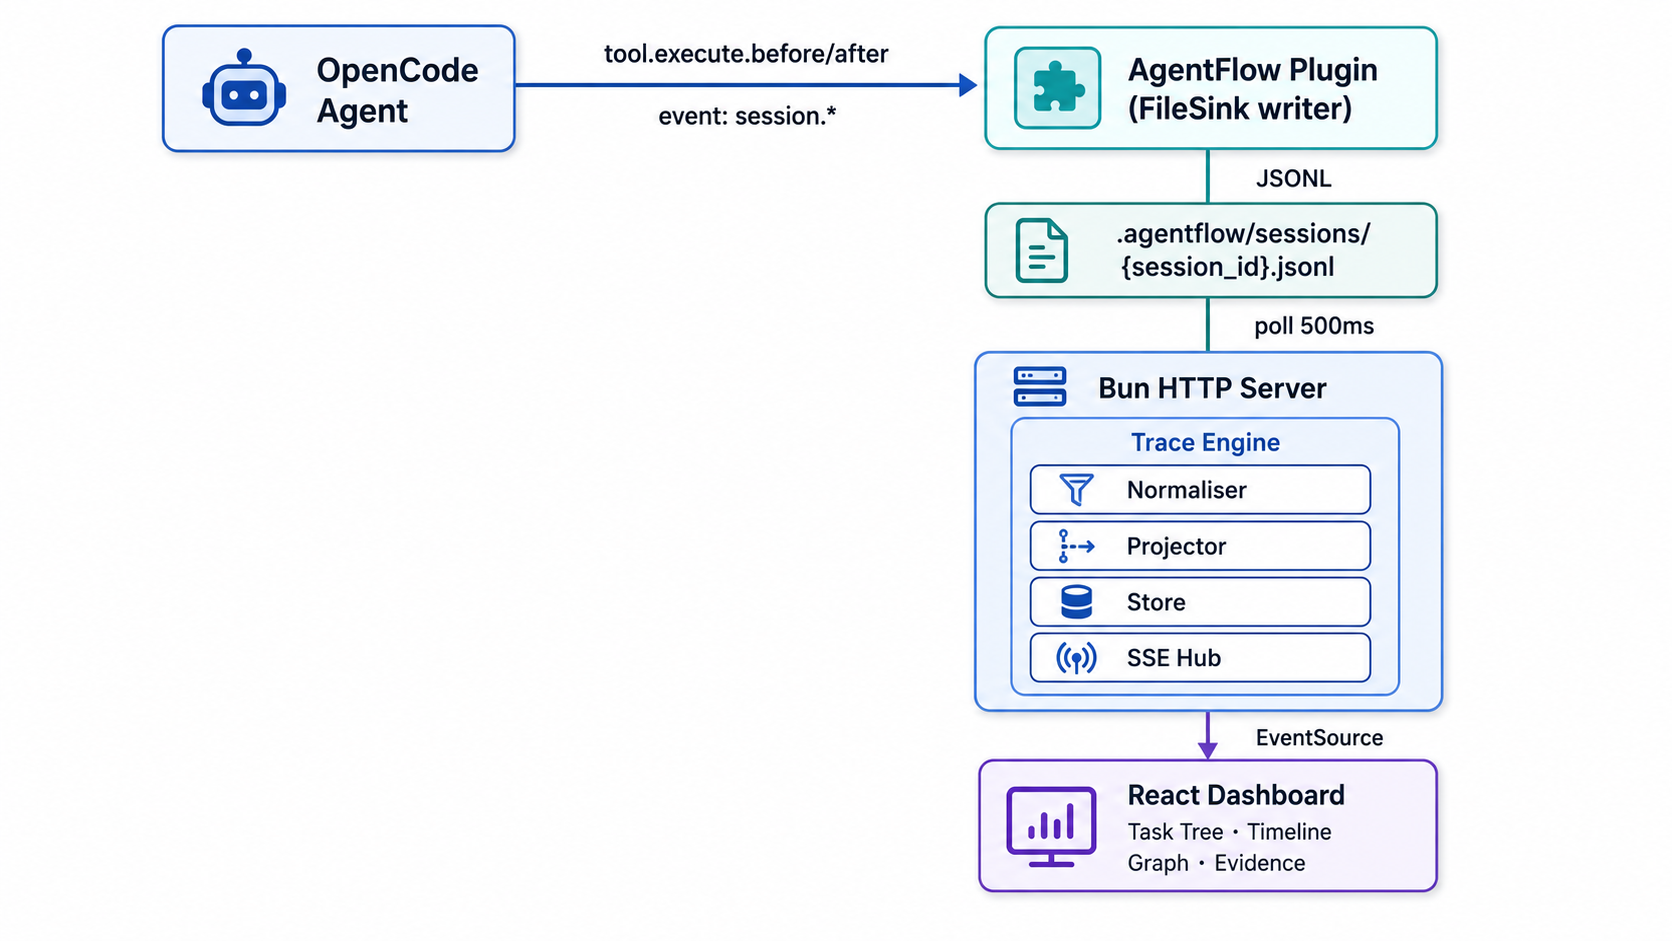
Task: Click the Store database cylinder icon
Action: coord(1076,602)
